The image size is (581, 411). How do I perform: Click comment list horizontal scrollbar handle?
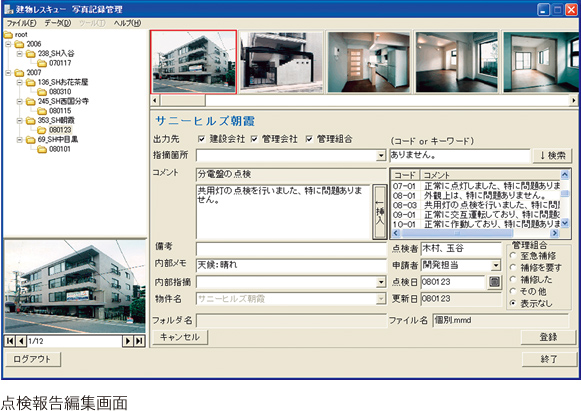pos(457,233)
